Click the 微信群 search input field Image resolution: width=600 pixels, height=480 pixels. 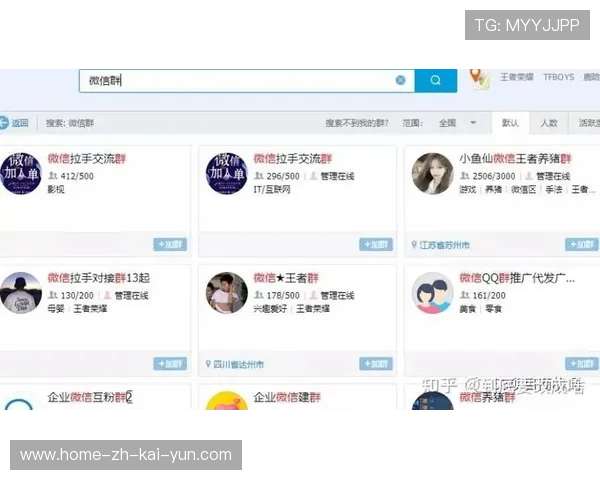pyautogui.click(x=246, y=81)
